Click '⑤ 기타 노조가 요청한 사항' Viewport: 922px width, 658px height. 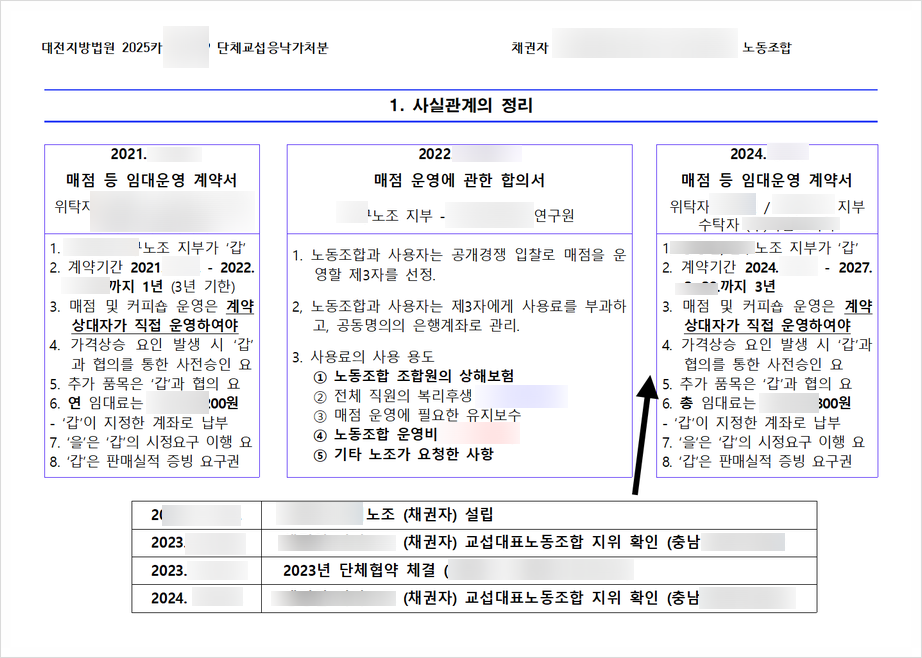point(403,455)
